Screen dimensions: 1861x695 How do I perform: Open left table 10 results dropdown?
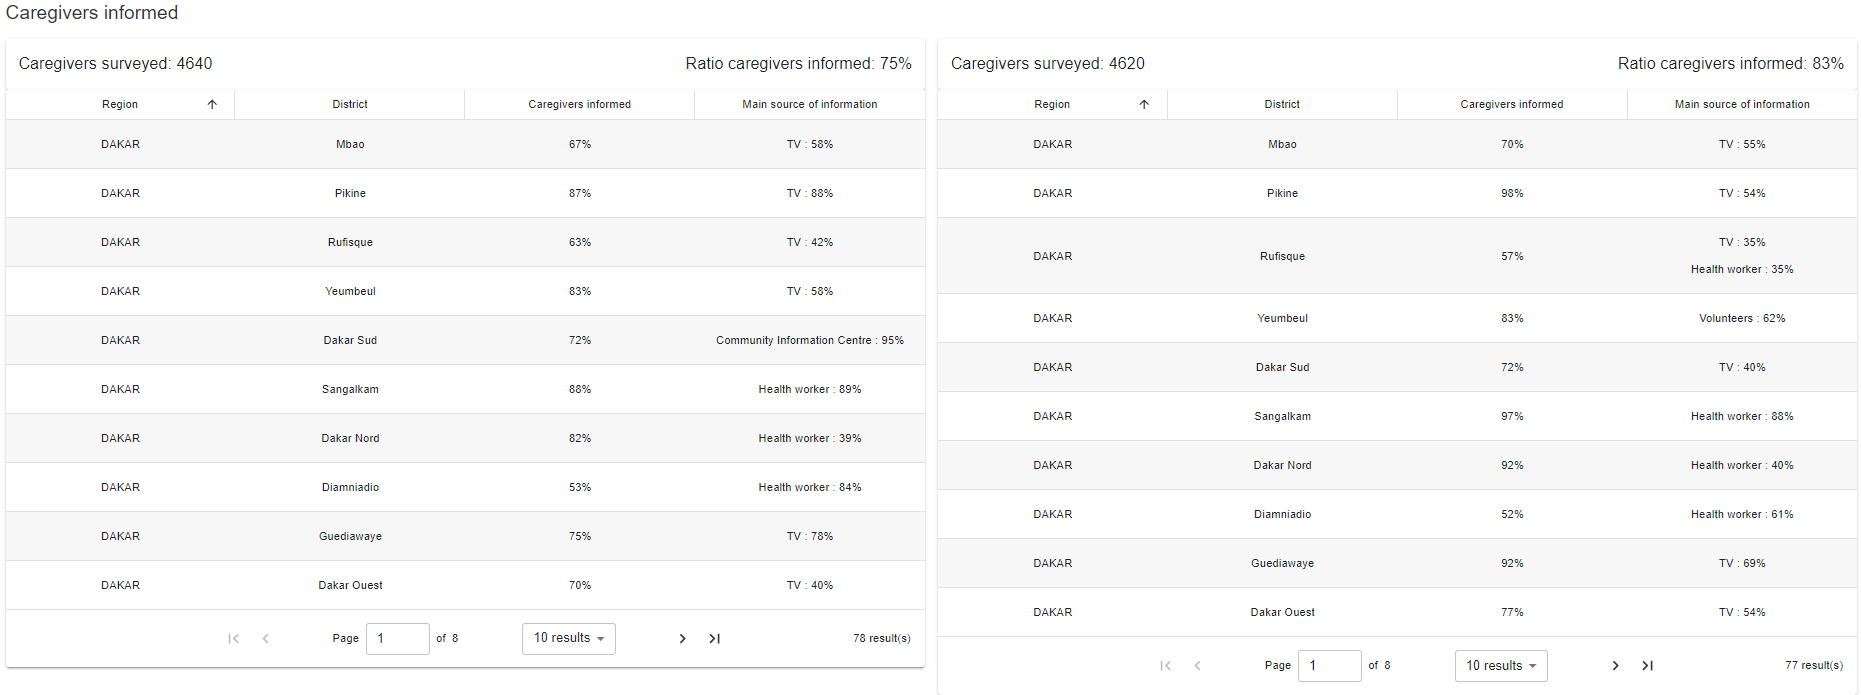(x=568, y=638)
